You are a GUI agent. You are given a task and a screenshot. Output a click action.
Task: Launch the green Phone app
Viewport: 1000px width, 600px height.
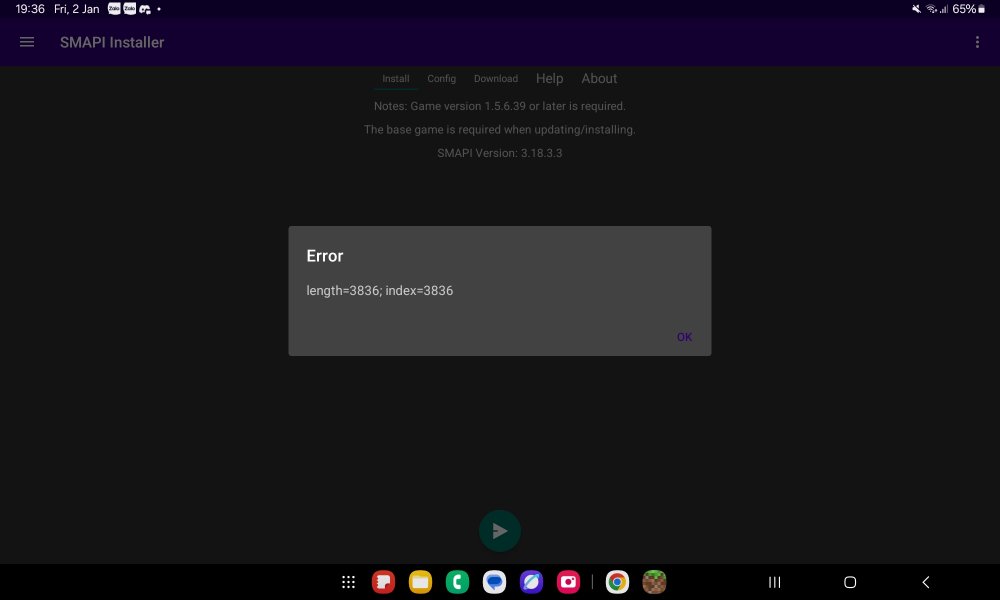coord(457,582)
